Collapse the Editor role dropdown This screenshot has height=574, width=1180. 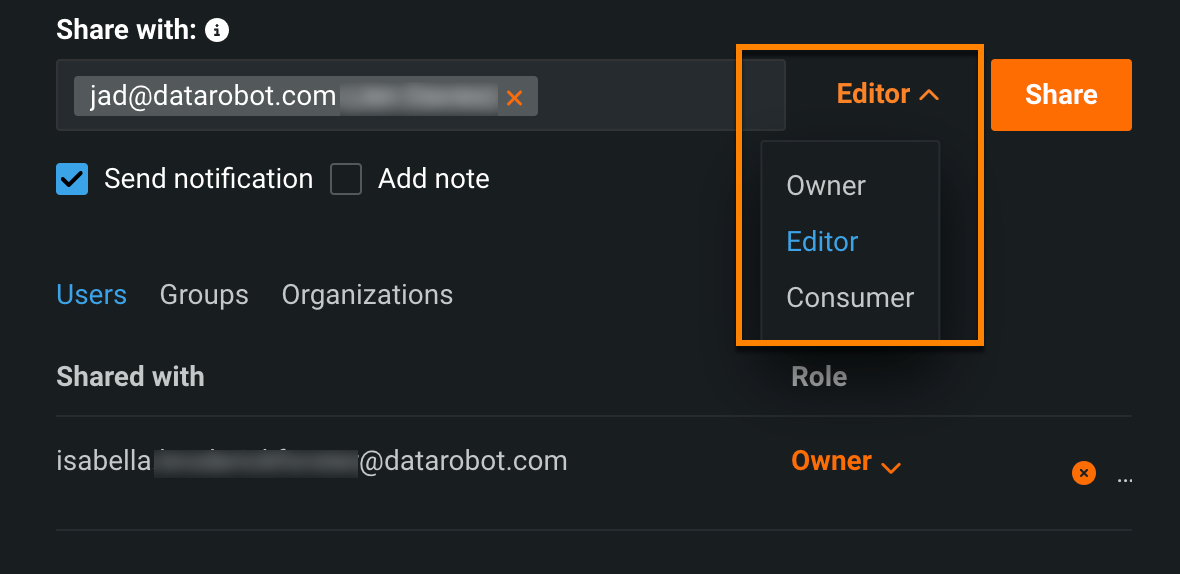888,94
